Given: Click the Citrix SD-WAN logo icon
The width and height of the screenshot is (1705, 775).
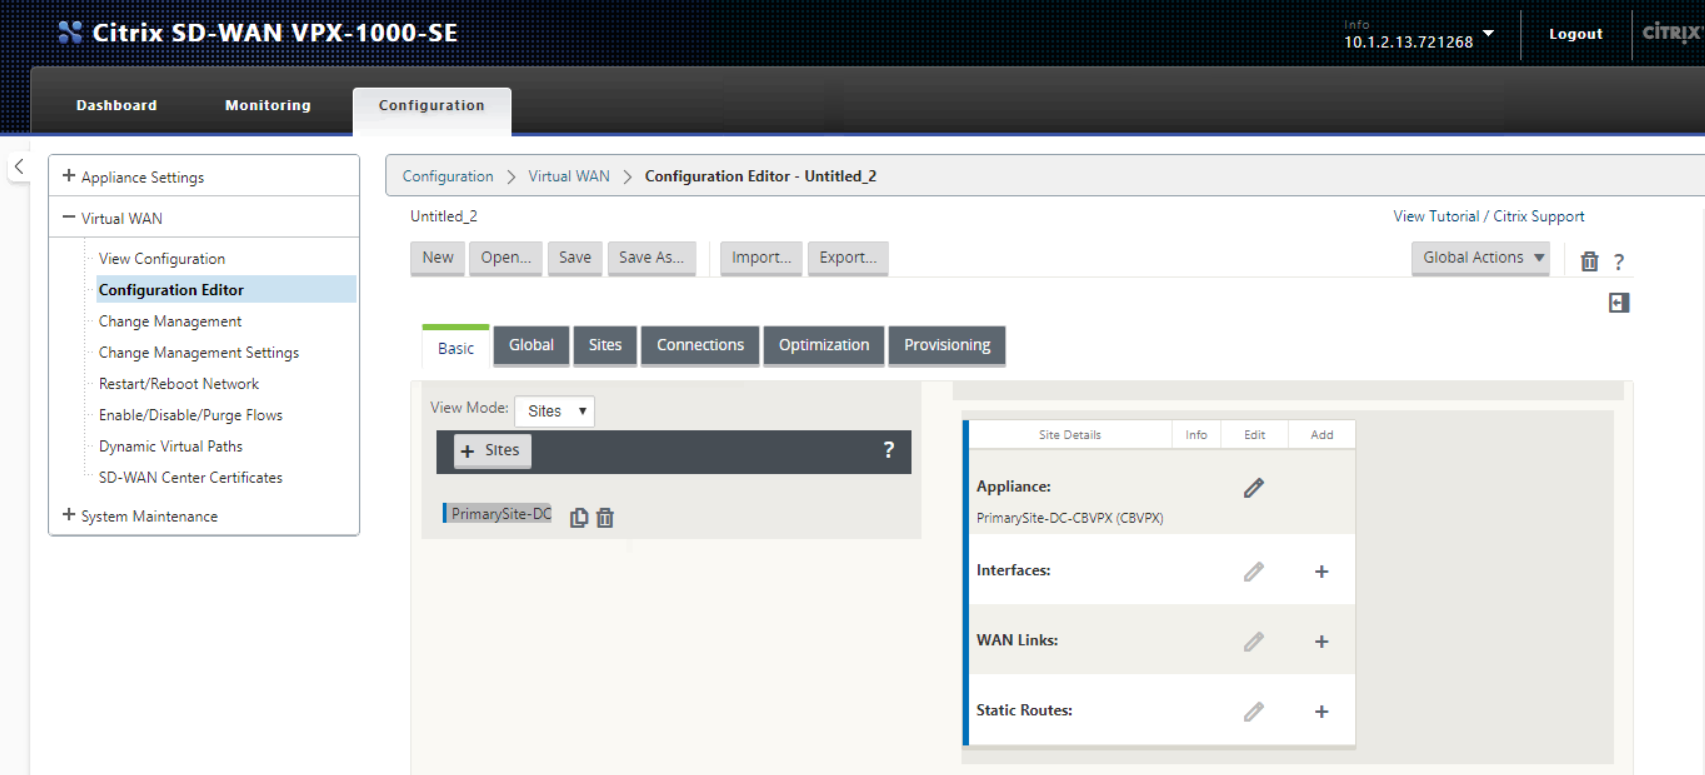Looking at the screenshot, I should coord(69,32).
